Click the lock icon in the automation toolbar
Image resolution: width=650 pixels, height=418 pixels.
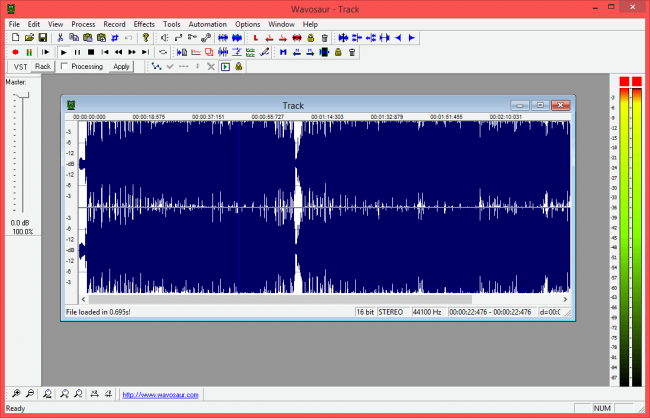(x=238, y=66)
